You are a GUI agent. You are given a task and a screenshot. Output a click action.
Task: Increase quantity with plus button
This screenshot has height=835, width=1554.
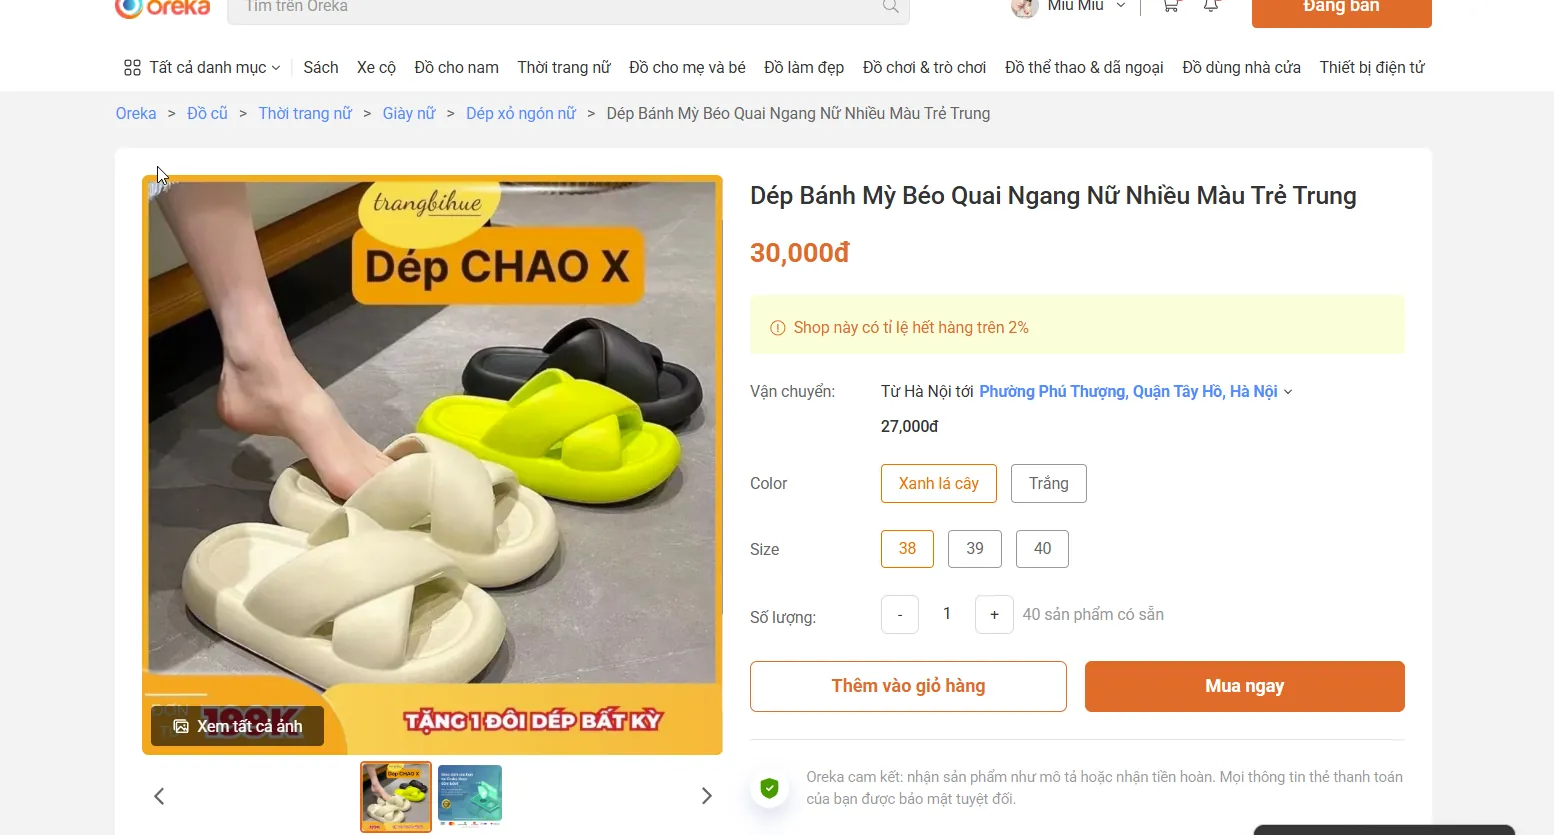(x=993, y=615)
